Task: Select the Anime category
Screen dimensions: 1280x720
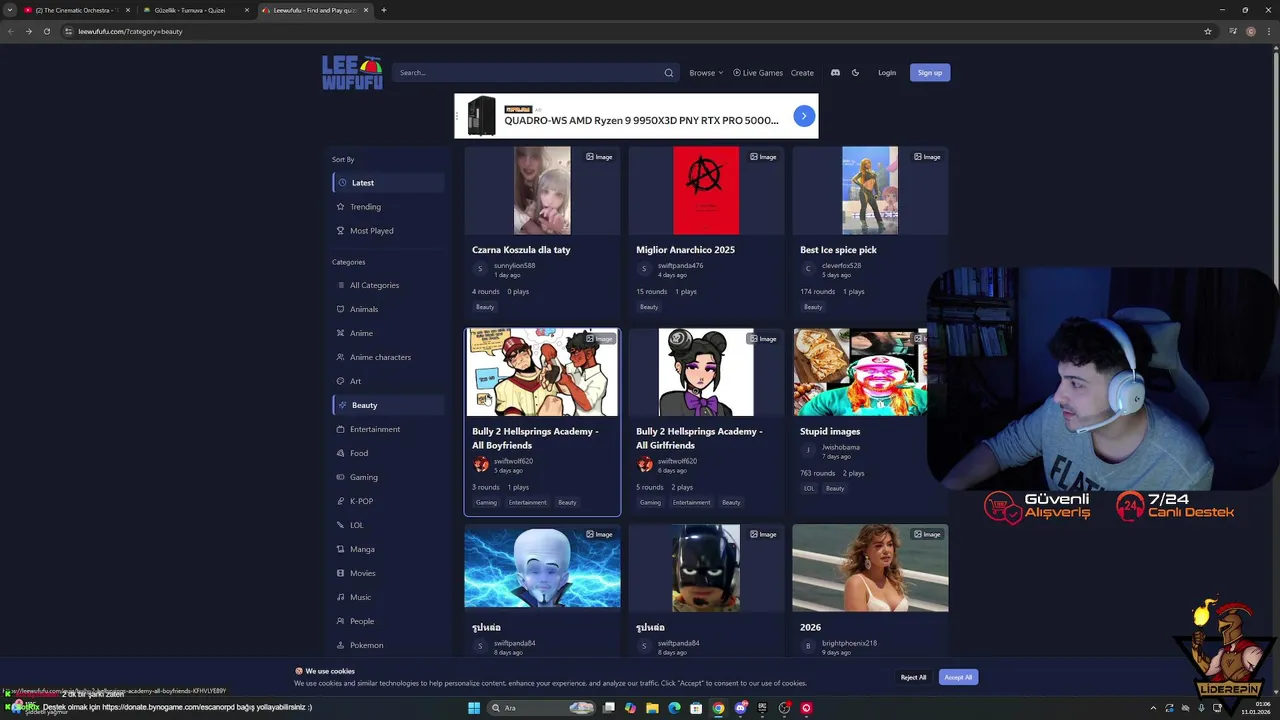Action: coord(389,333)
